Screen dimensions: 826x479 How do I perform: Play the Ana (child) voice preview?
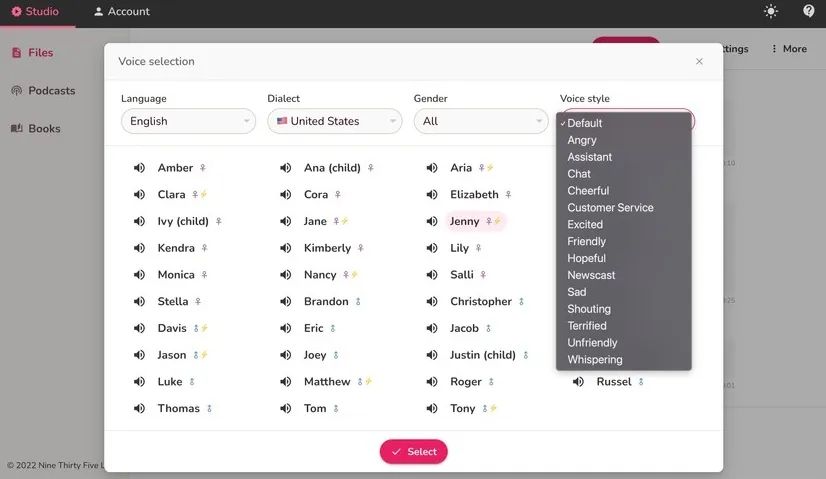point(286,168)
